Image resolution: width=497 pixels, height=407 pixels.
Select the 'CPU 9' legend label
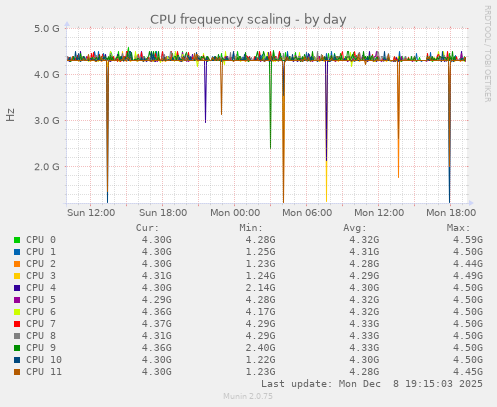point(41,348)
